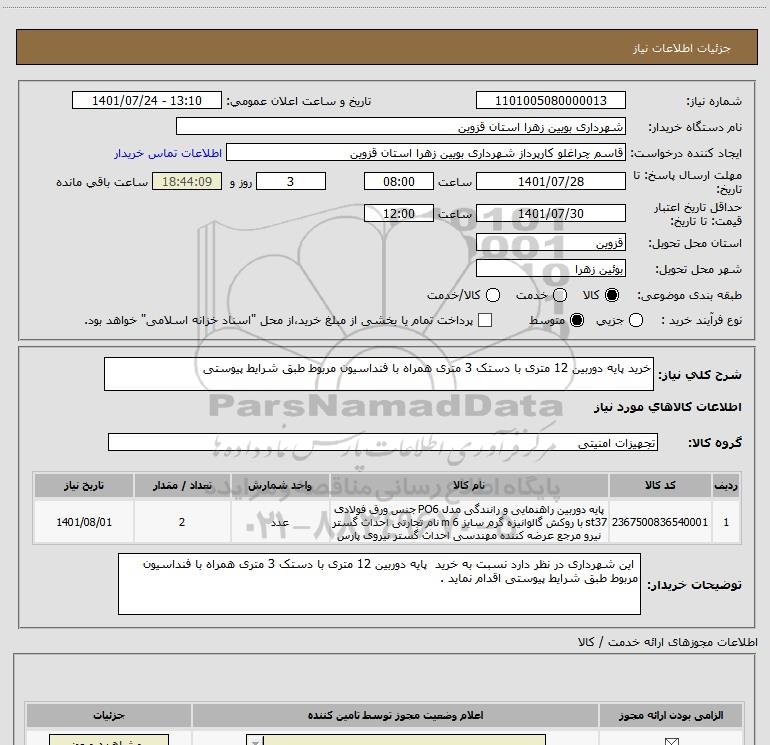Click the واحد شمارش column header
Image resolution: width=770 pixels, height=745 pixels.
click(x=280, y=486)
